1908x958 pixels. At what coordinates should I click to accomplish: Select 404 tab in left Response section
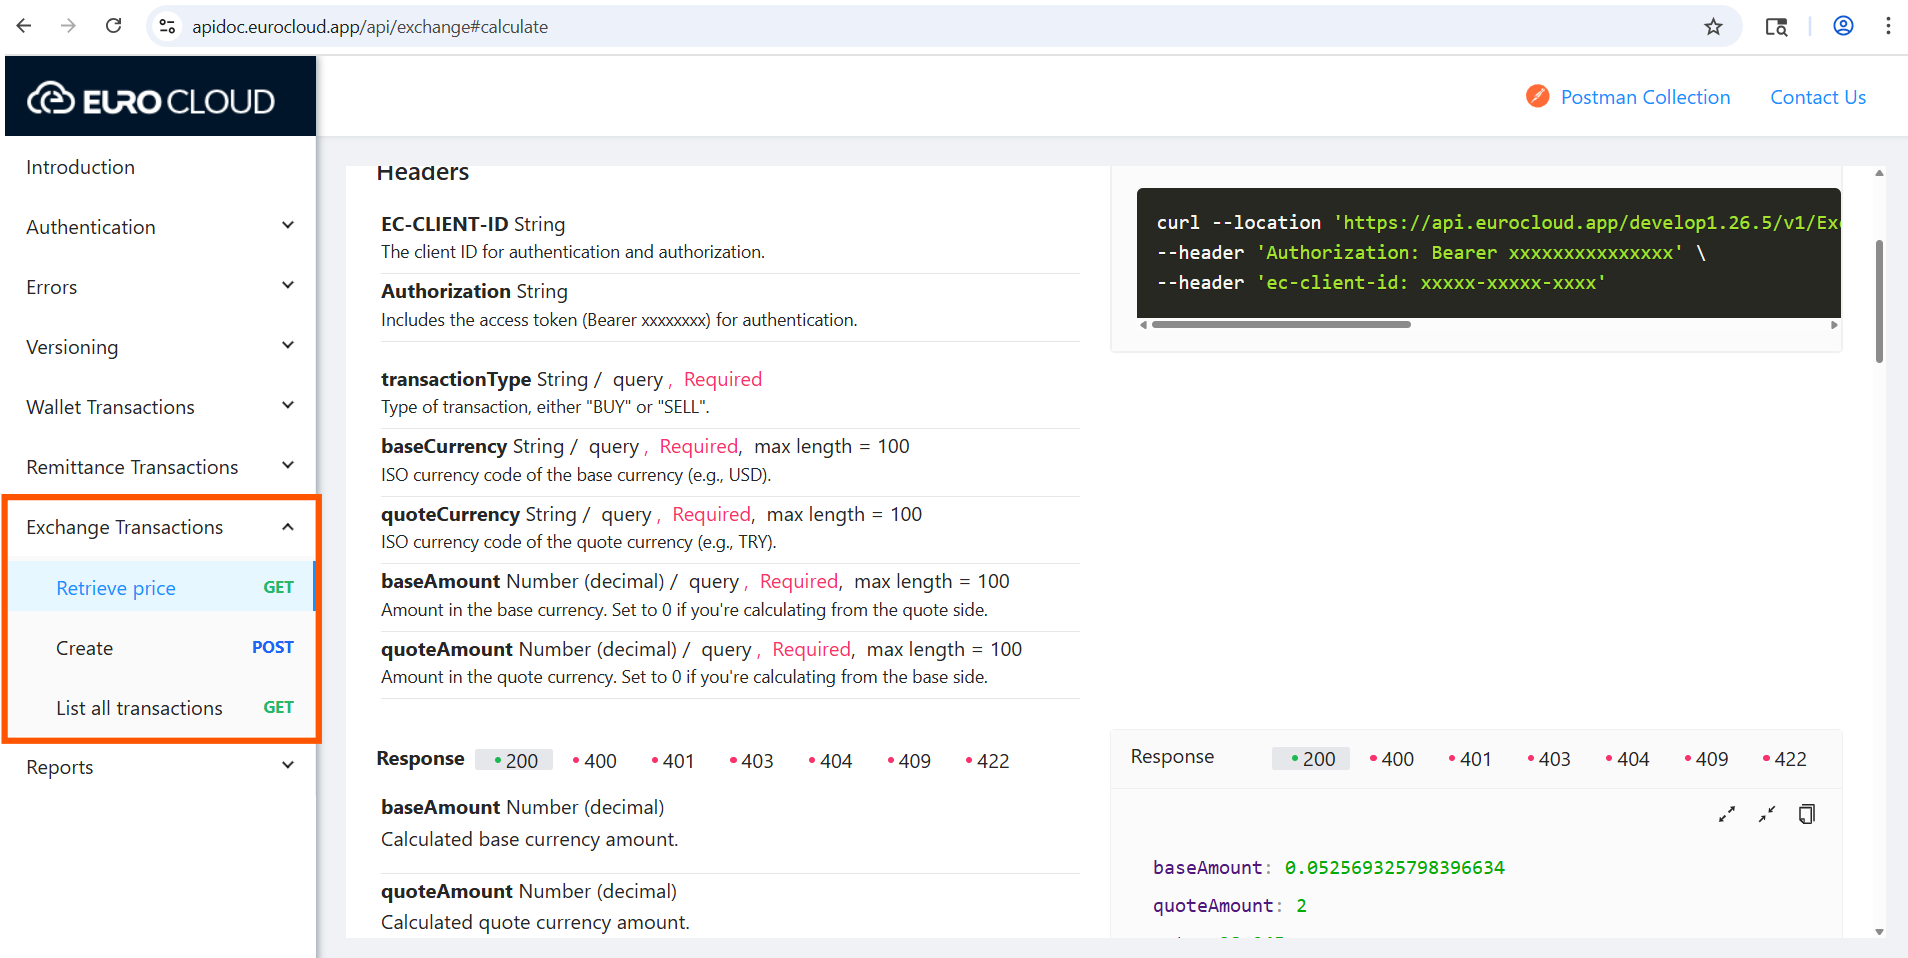[x=830, y=761]
